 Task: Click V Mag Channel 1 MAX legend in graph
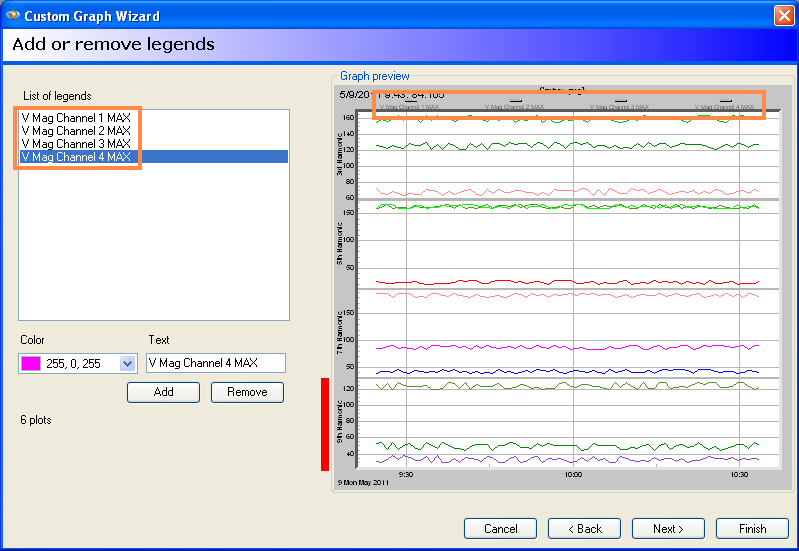(x=411, y=106)
